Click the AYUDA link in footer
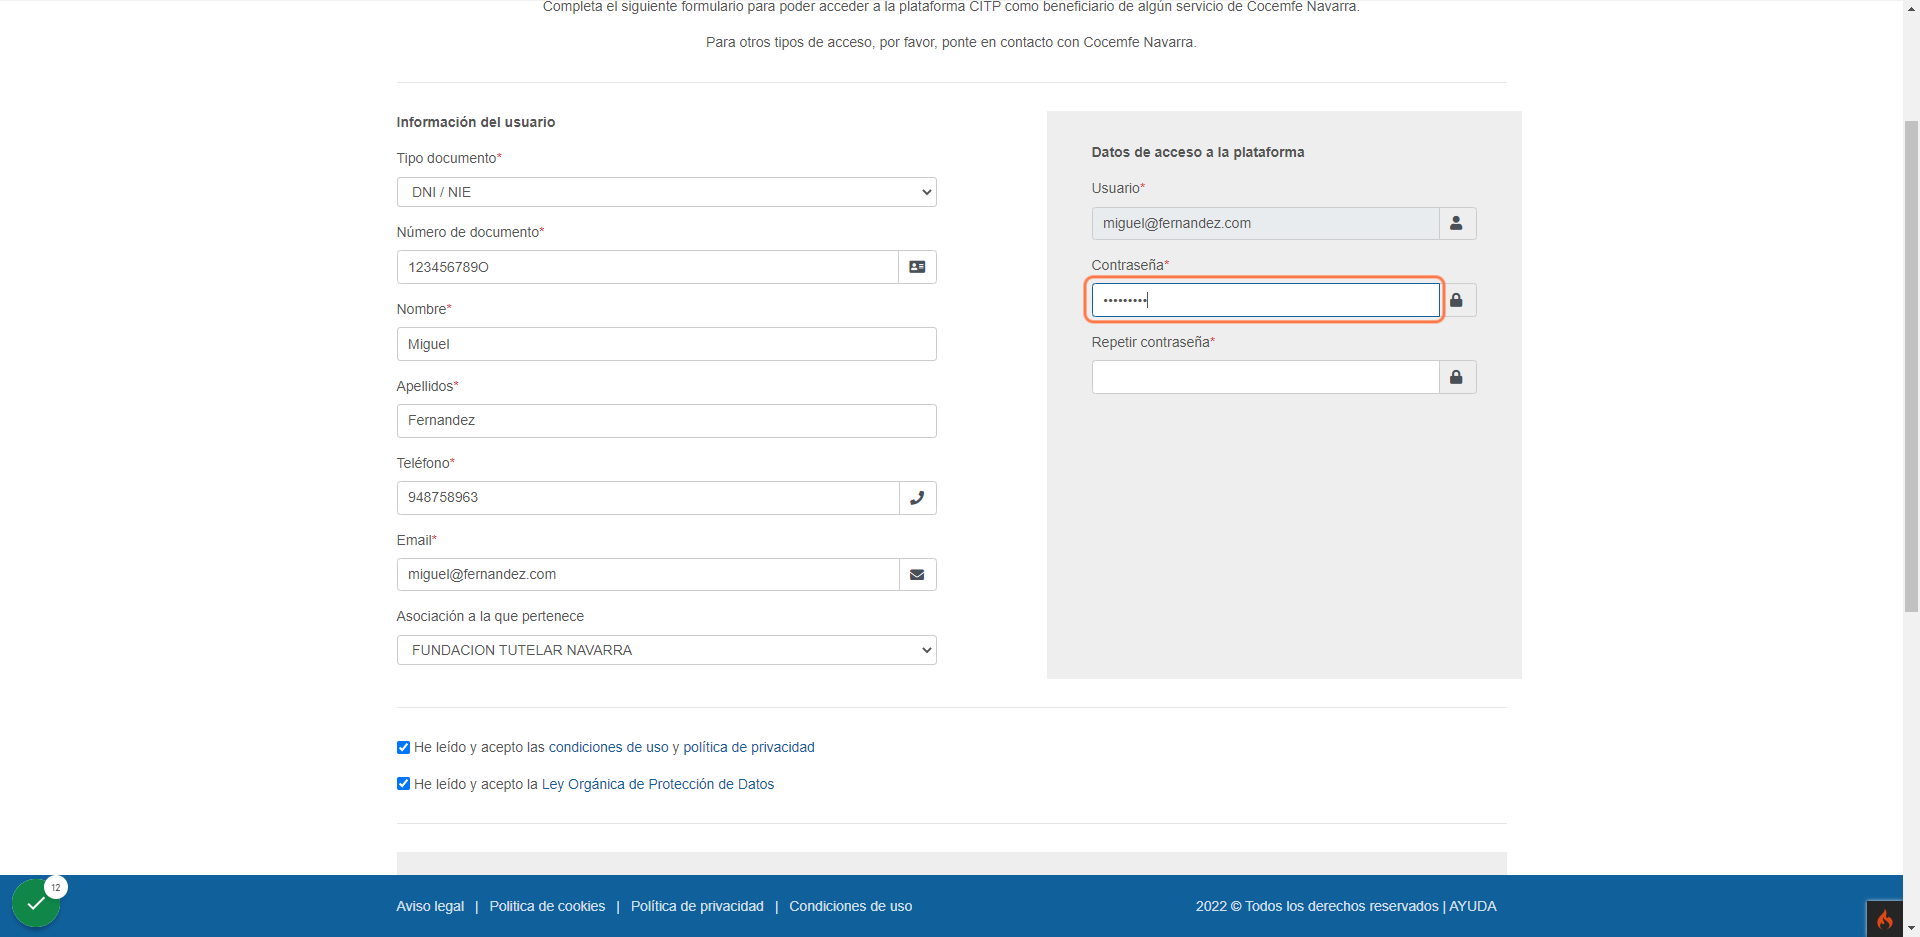 click(x=1473, y=906)
